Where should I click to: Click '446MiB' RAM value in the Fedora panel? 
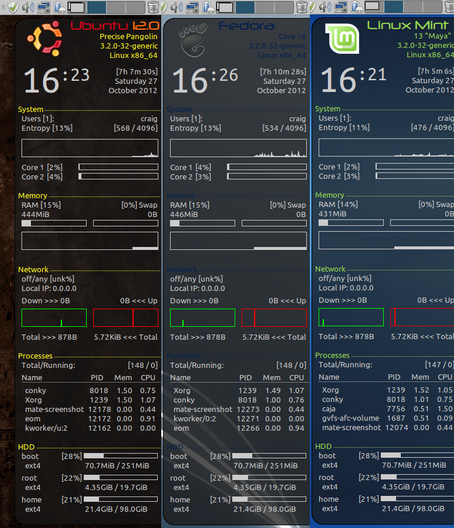tap(184, 214)
